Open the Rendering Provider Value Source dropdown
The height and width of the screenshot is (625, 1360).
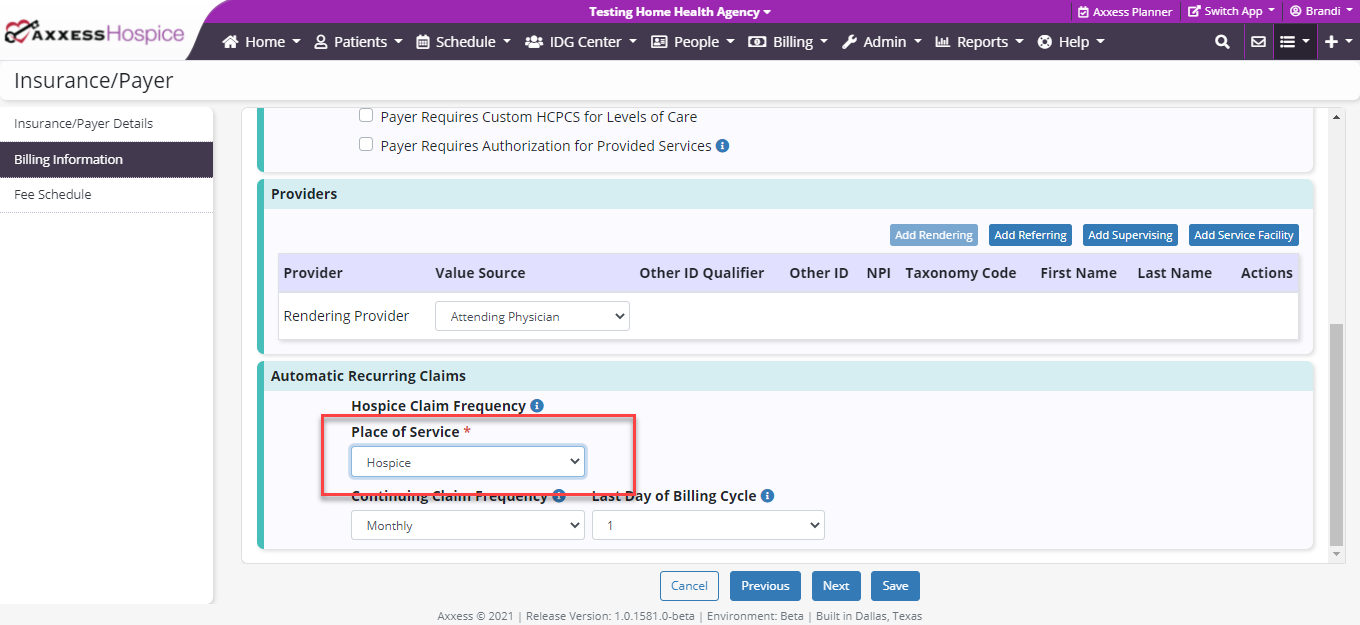pyautogui.click(x=532, y=316)
